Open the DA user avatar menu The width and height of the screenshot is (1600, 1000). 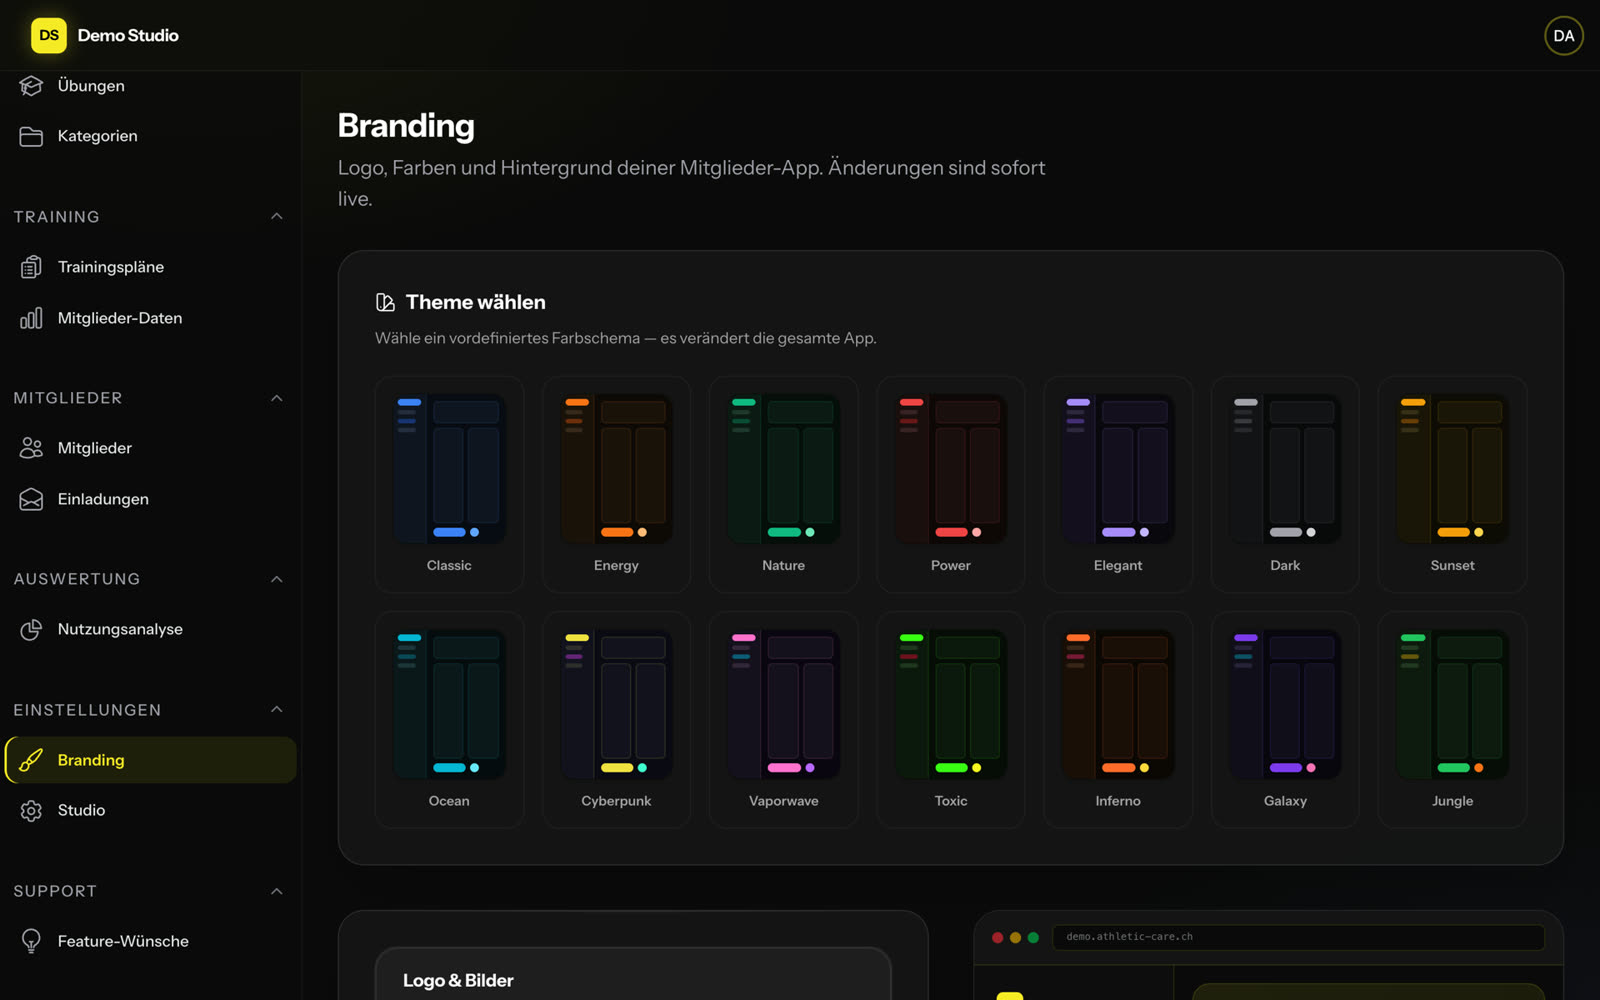pyautogui.click(x=1564, y=35)
